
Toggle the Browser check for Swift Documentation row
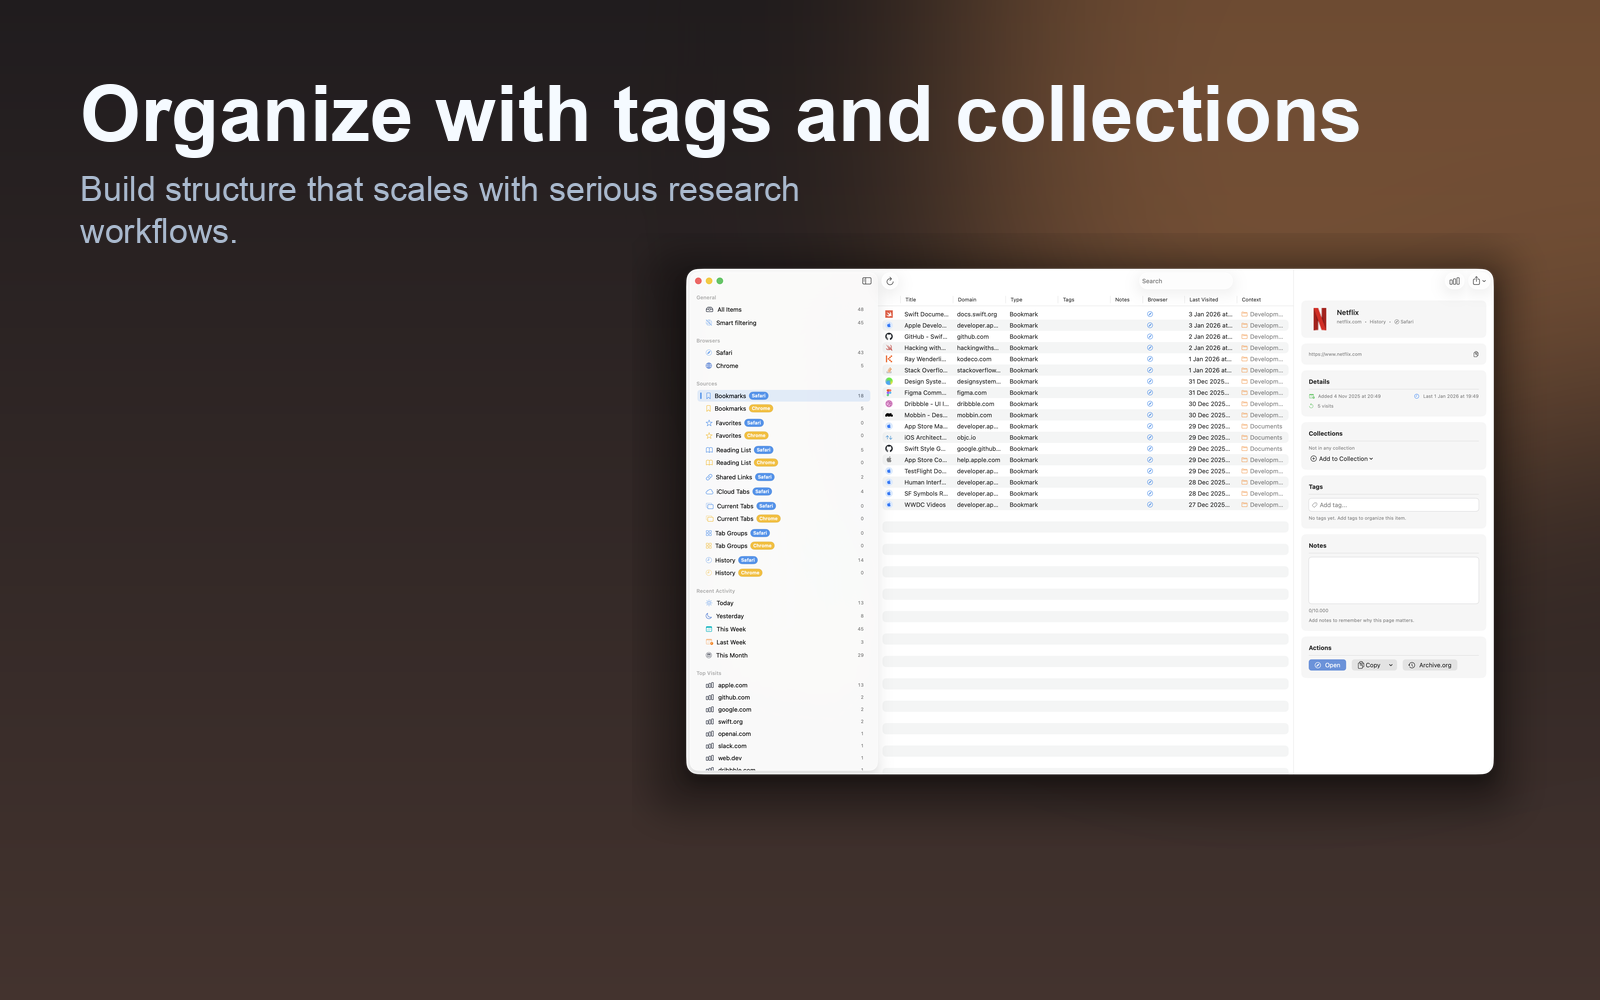click(x=1148, y=313)
